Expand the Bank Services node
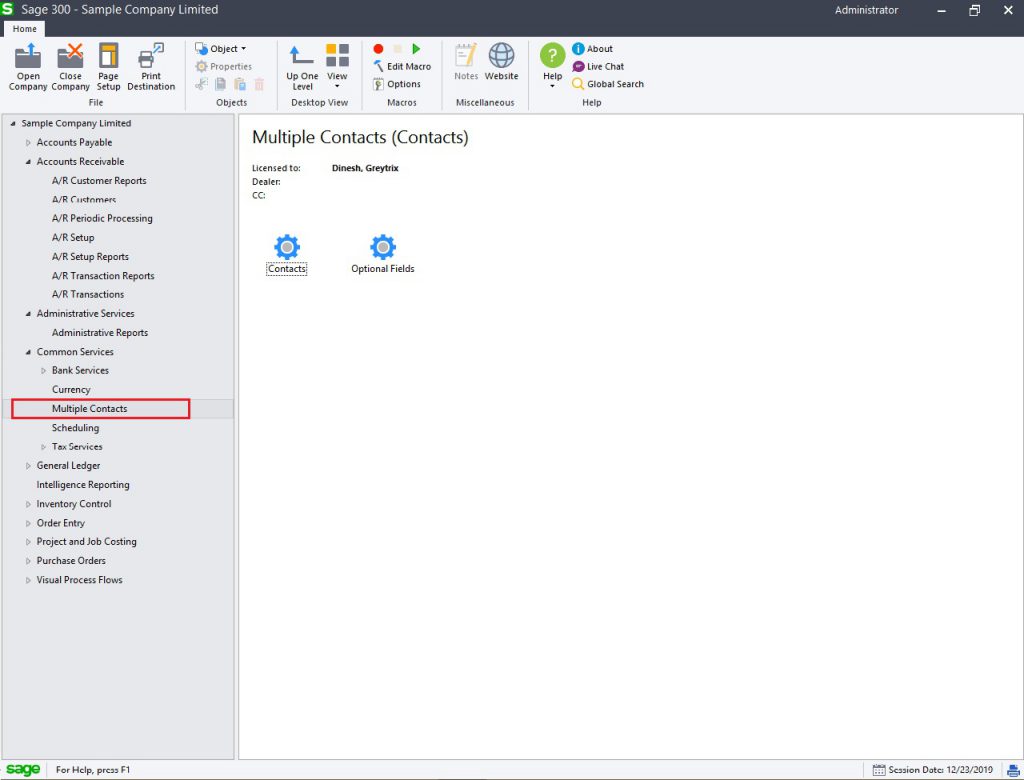1024x780 pixels. coord(44,370)
